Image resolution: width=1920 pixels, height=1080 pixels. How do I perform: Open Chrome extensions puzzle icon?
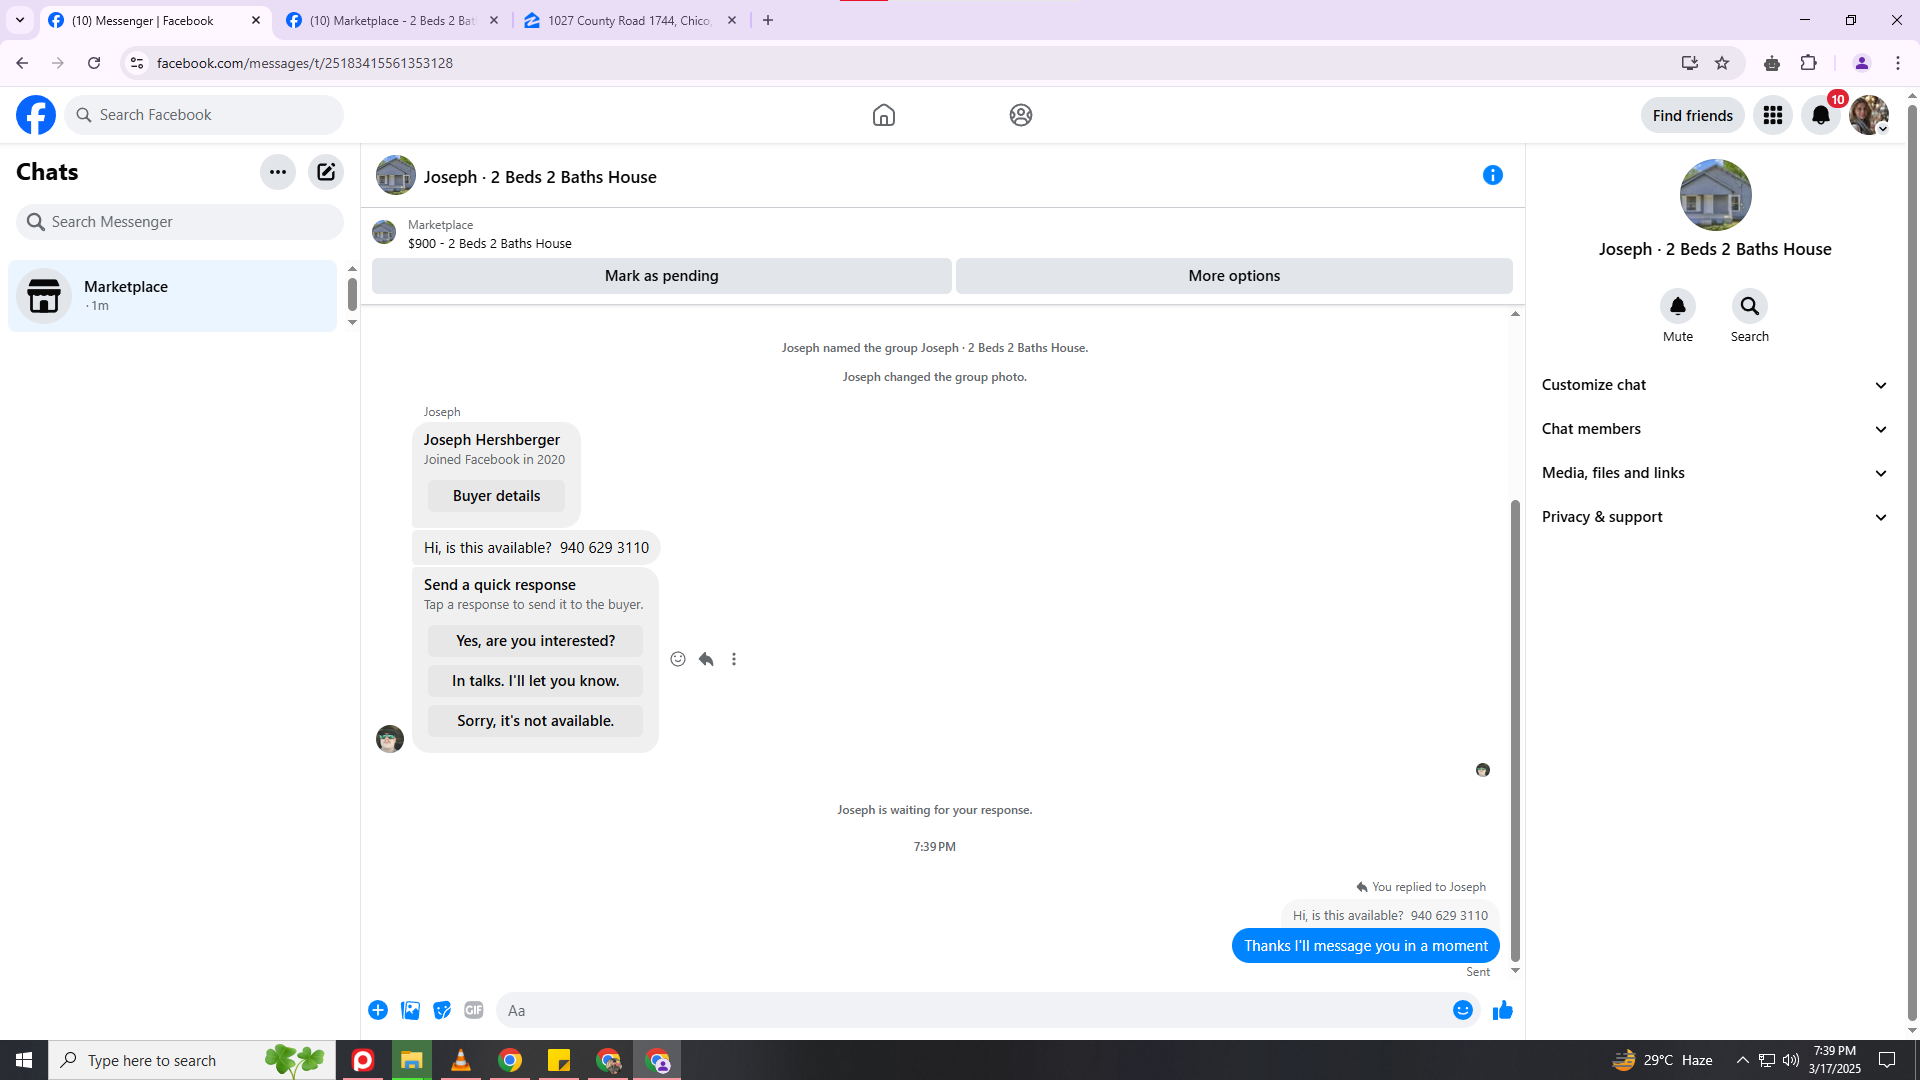(x=1809, y=63)
